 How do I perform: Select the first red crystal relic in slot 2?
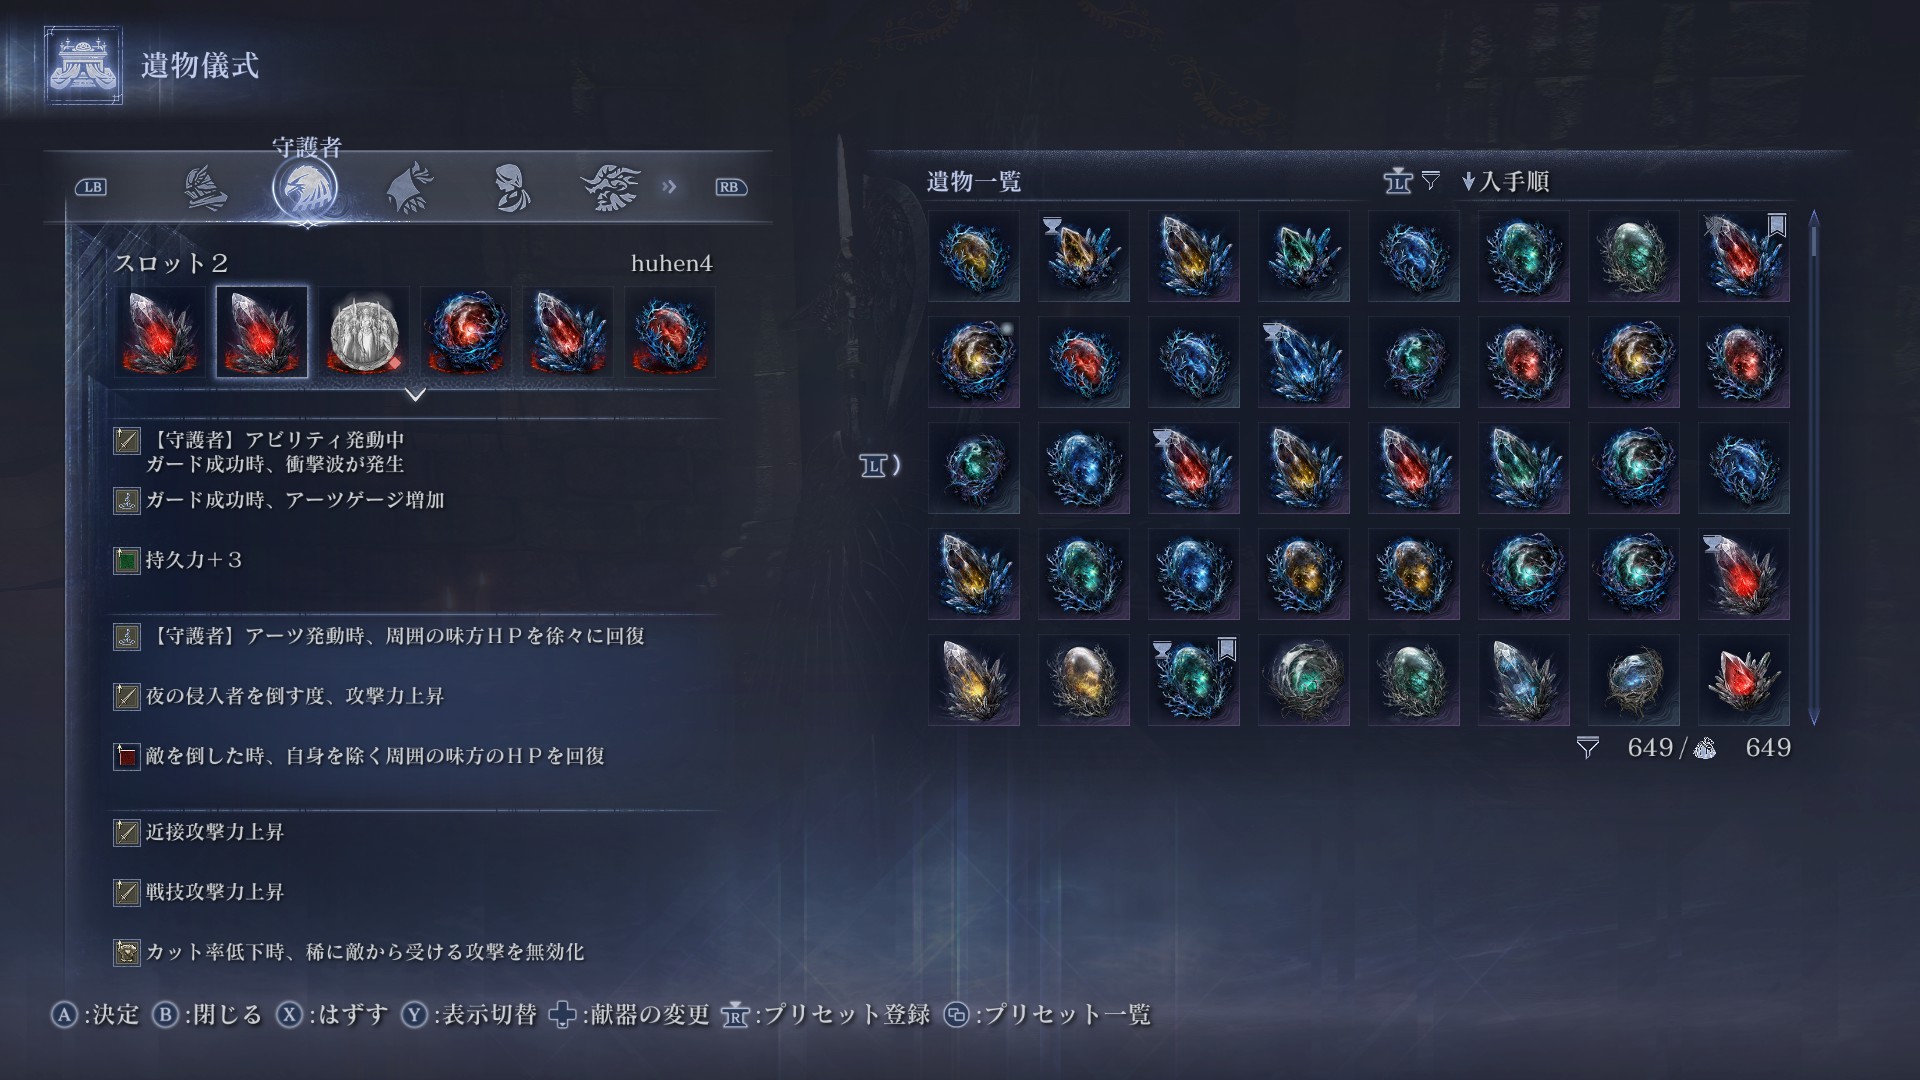[x=160, y=332]
